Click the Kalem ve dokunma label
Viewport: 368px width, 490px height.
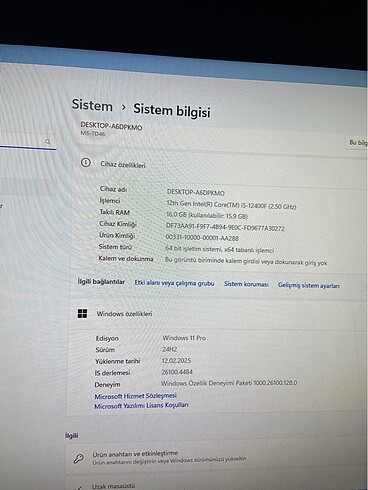pyautogui.click(x=126, y=258)
